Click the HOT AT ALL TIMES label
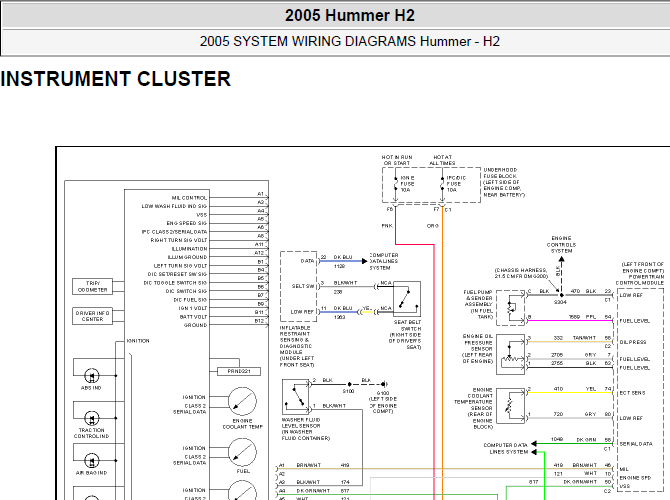Image resolution: width=670 pixels, height=500 pixels. pyautogui.click(x=442, y=160)
